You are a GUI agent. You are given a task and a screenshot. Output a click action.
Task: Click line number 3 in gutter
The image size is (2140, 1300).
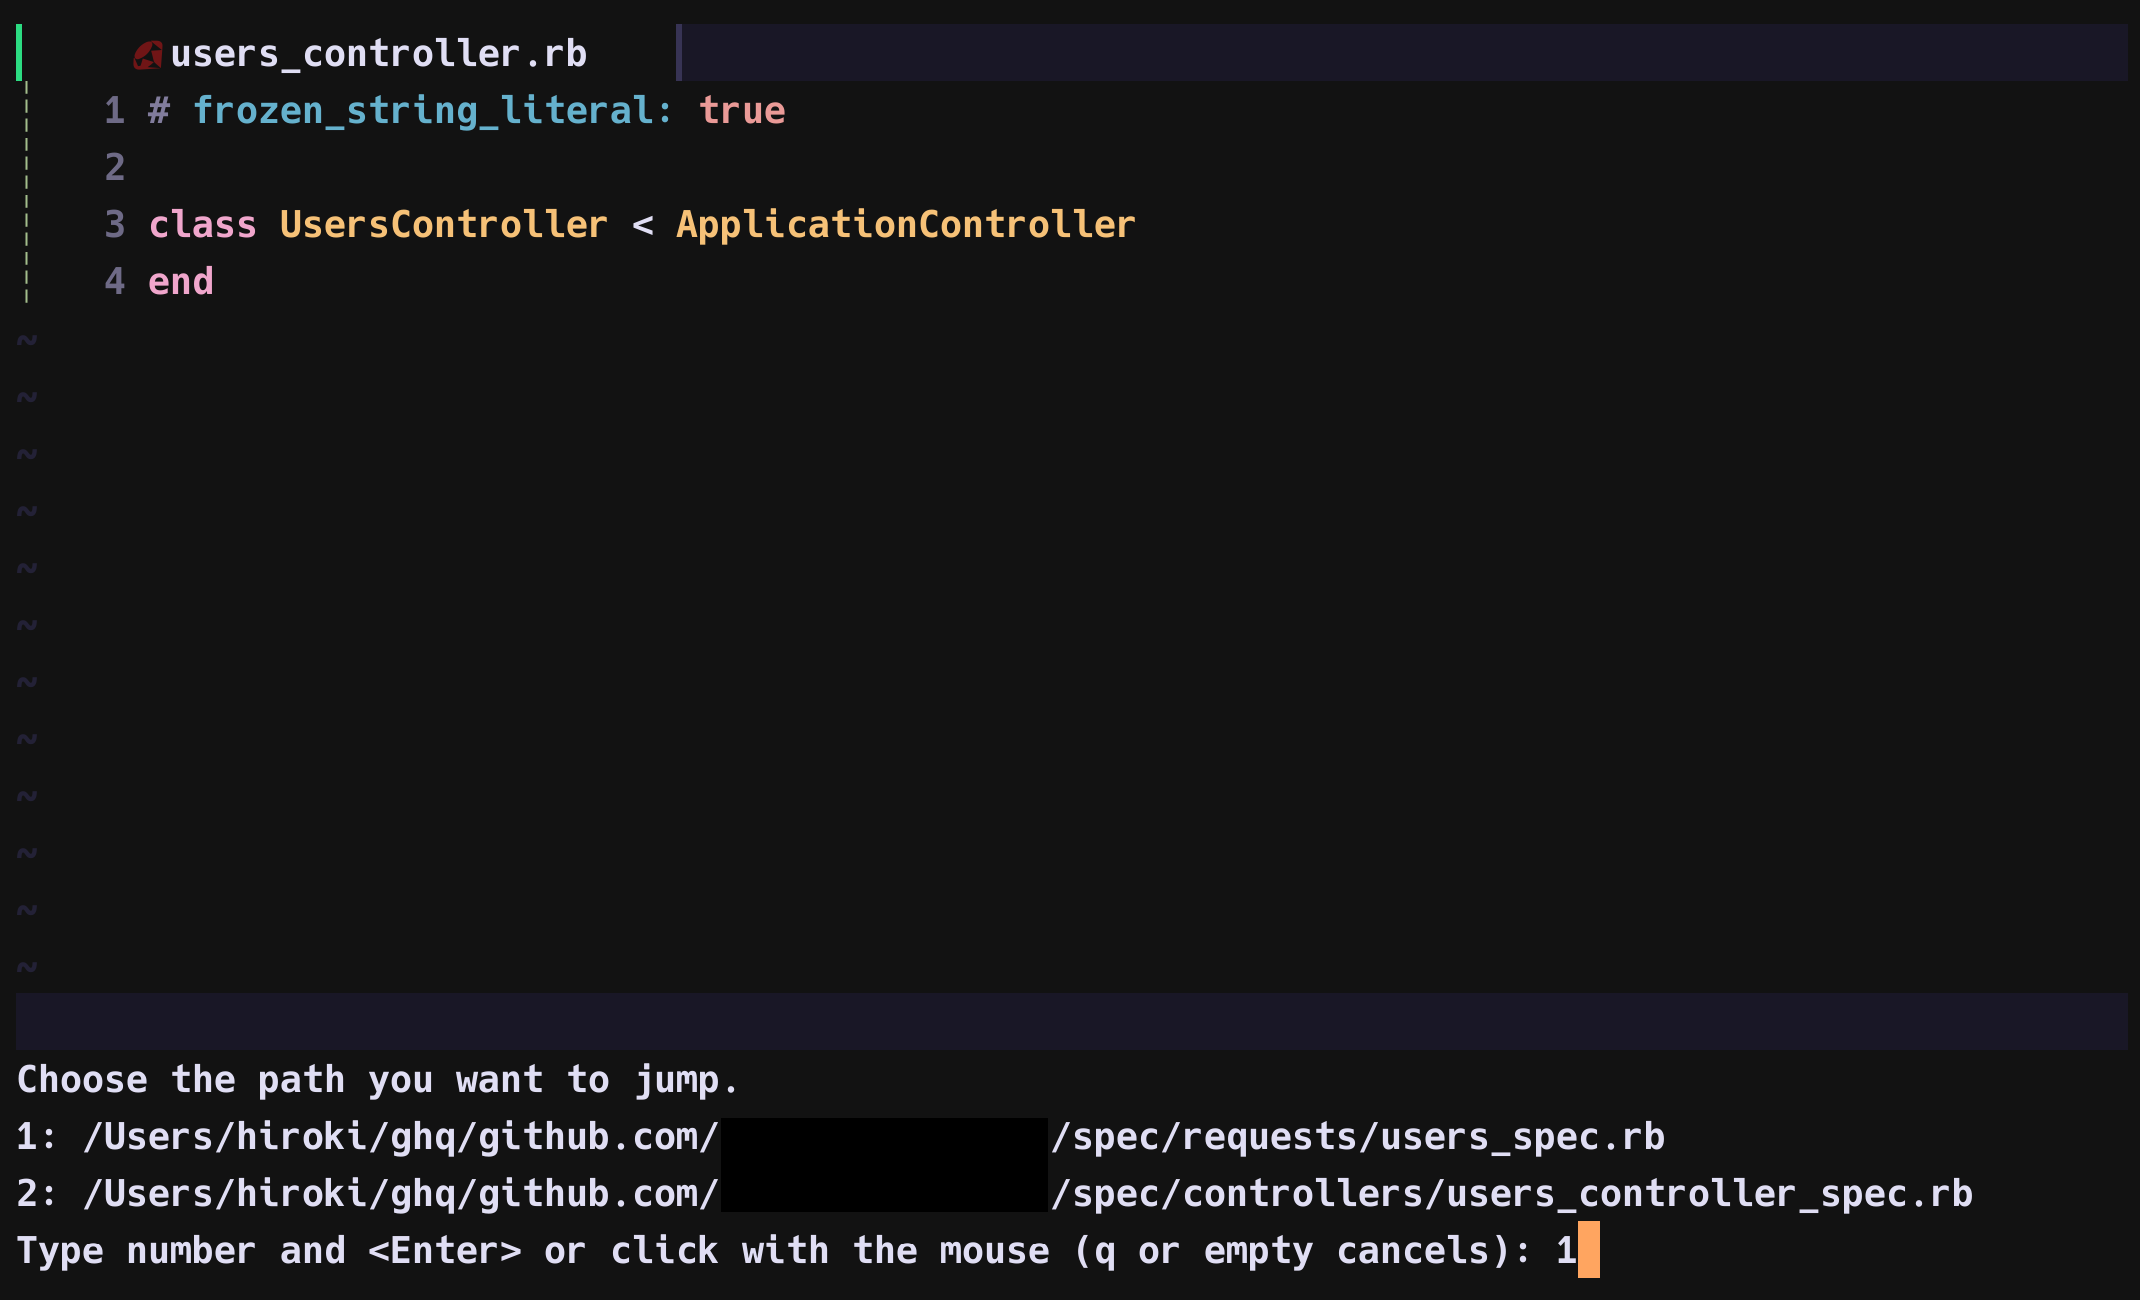click(x=114, y=224)
